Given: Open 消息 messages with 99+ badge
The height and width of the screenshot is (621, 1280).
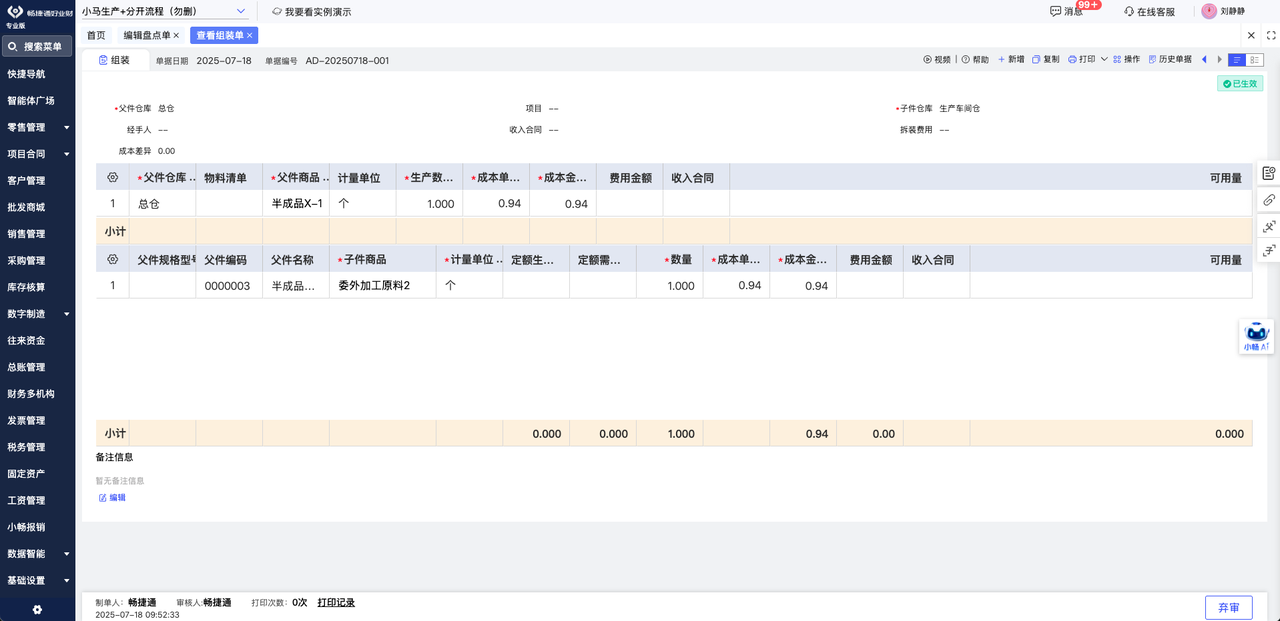Looking at the screenshot, I should point(1067,11).
